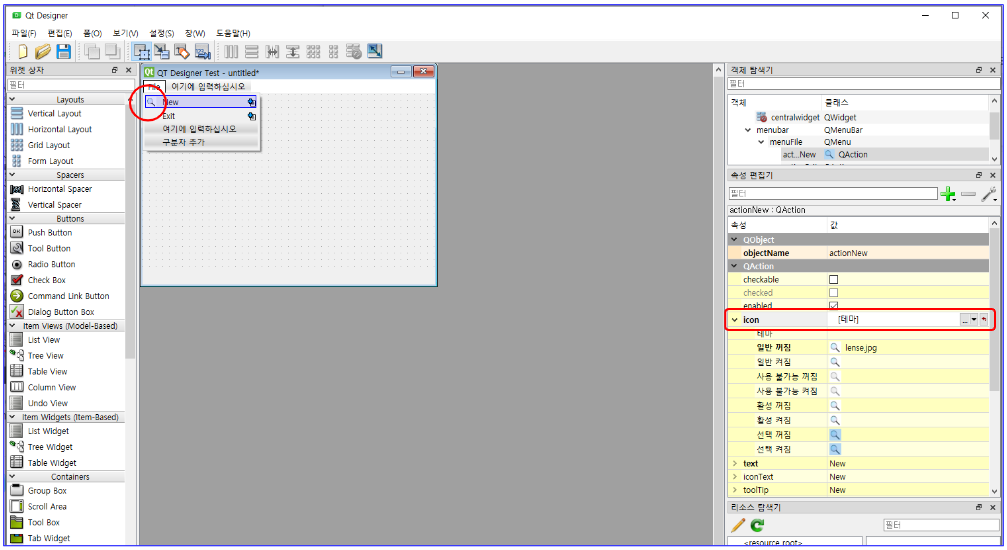Open the 도움말(H) menu
The height and width of the screenshot is (550, 1007).
tap(232, 33)
